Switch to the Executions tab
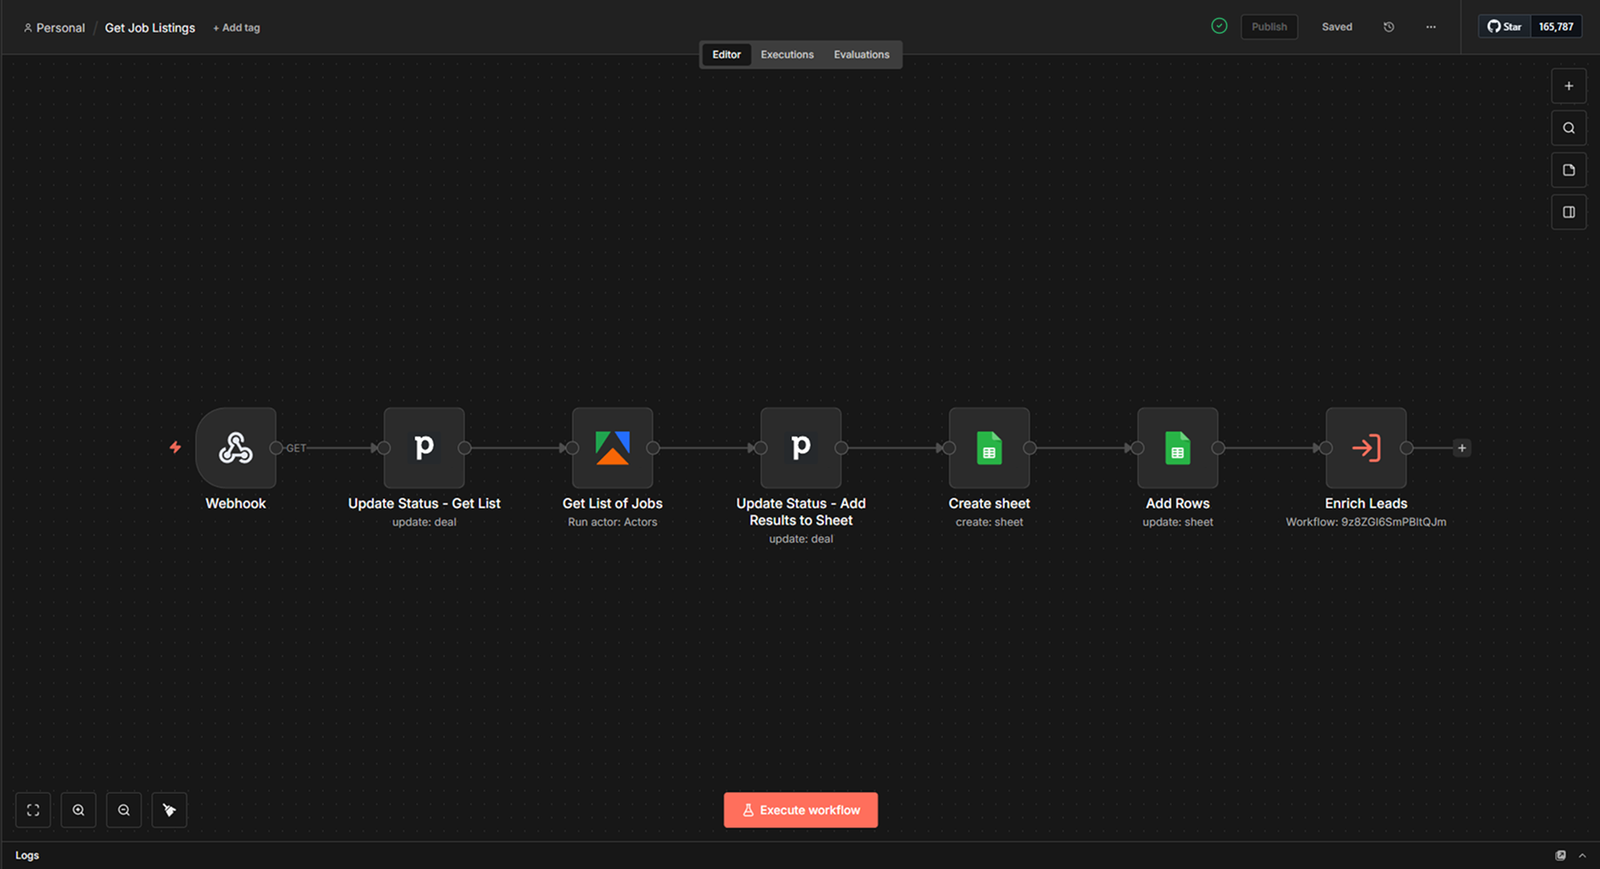This screenshot has height=869, width=1600. 787,55
